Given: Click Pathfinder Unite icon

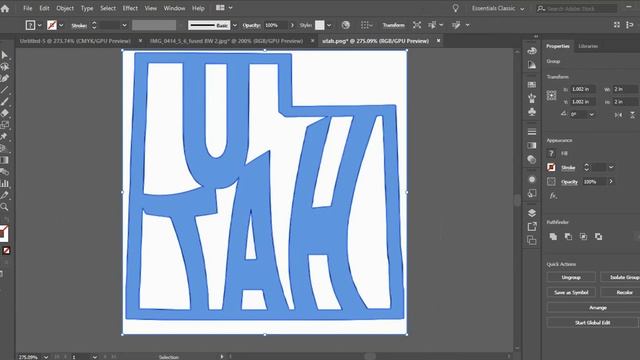Looking at the screenshot, I should pyautogui.click(x=553, y=237).
